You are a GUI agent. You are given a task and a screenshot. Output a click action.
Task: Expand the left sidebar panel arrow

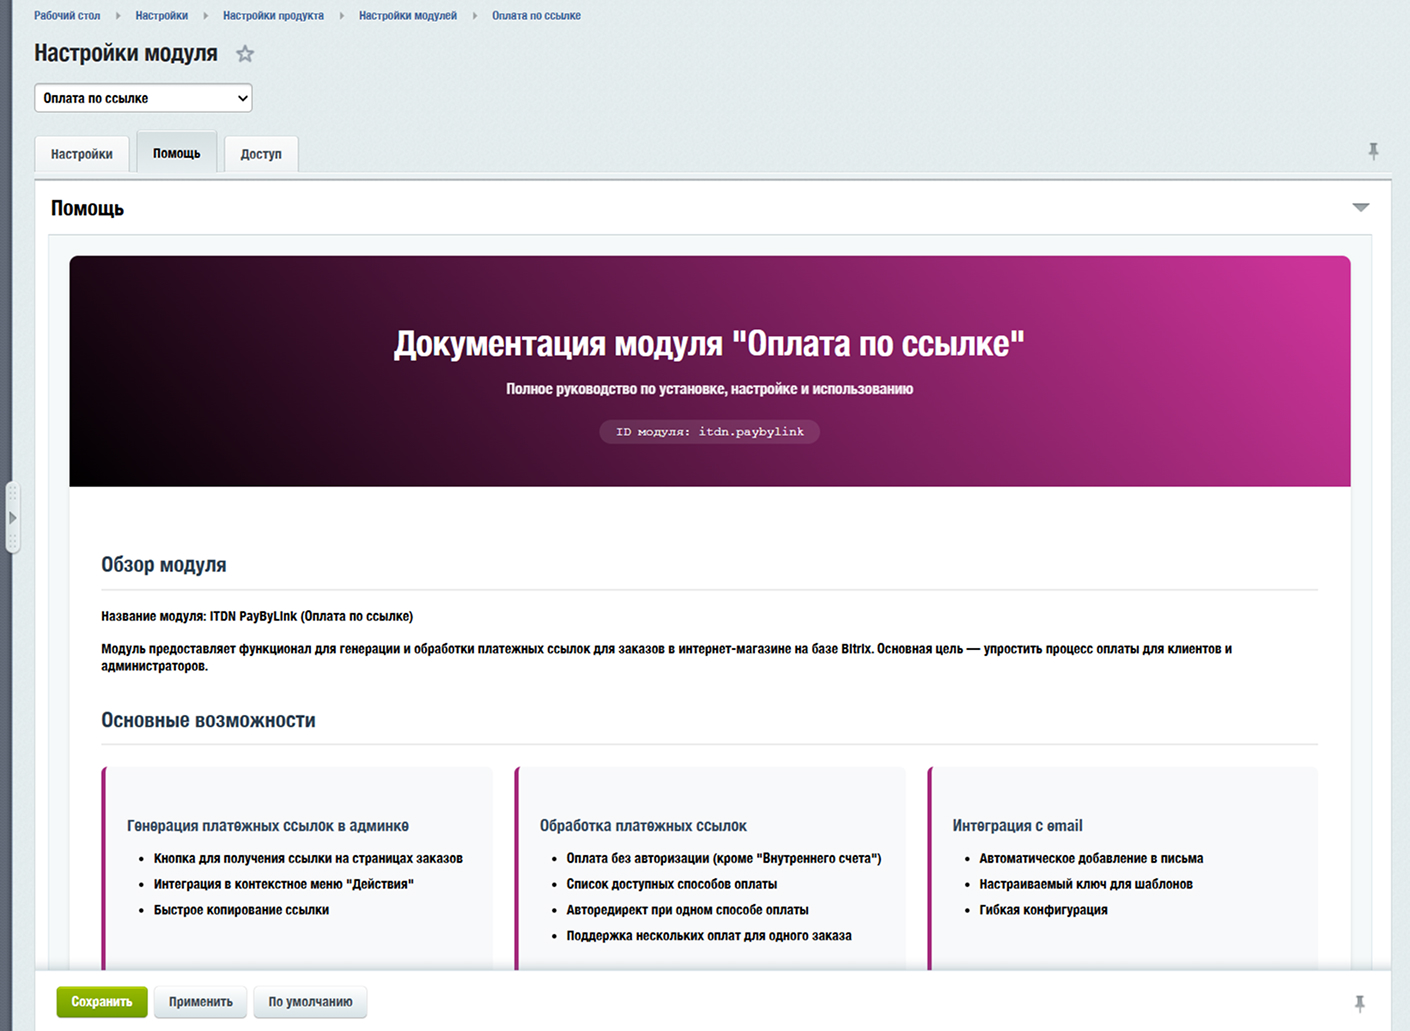[13, 518]
